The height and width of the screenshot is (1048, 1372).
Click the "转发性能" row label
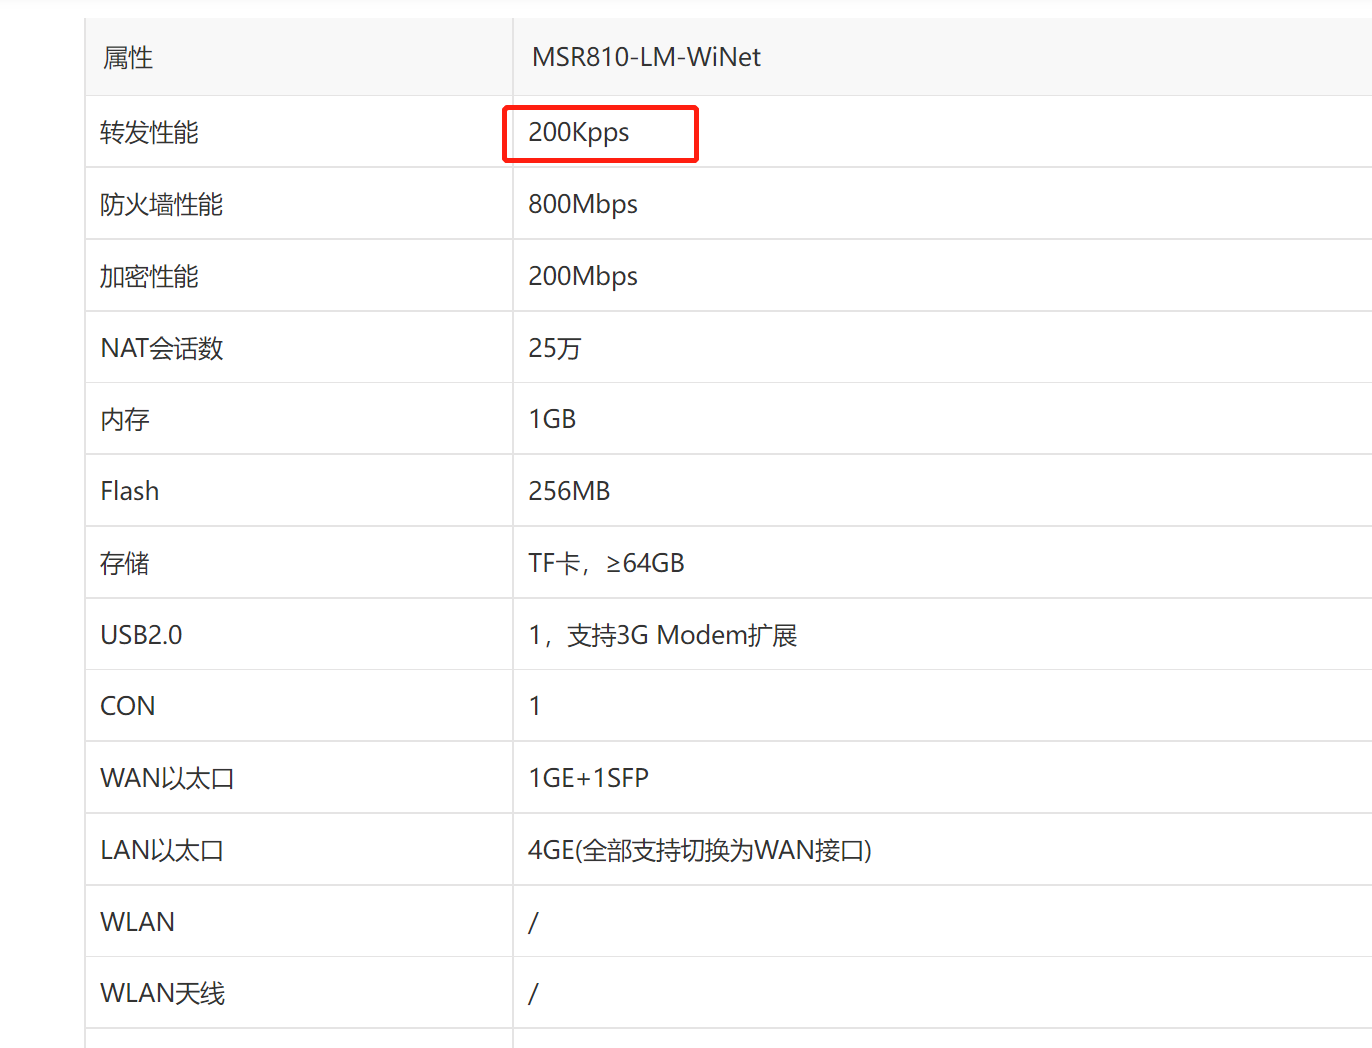[149, 132]
